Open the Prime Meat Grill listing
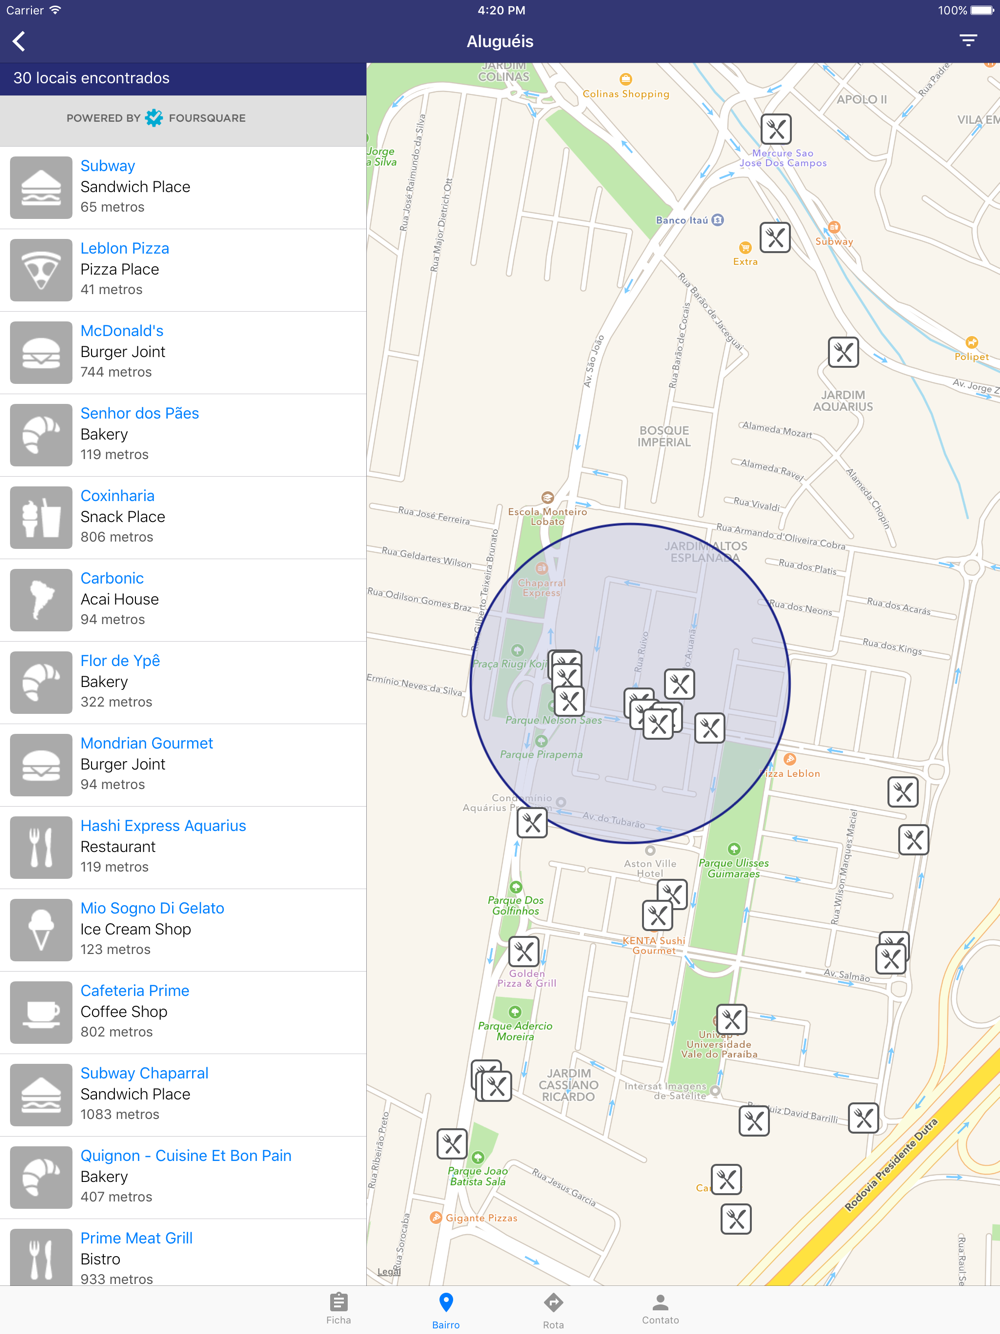The height and width of the screenshot is (1334, 1000). pos(183,1253)
